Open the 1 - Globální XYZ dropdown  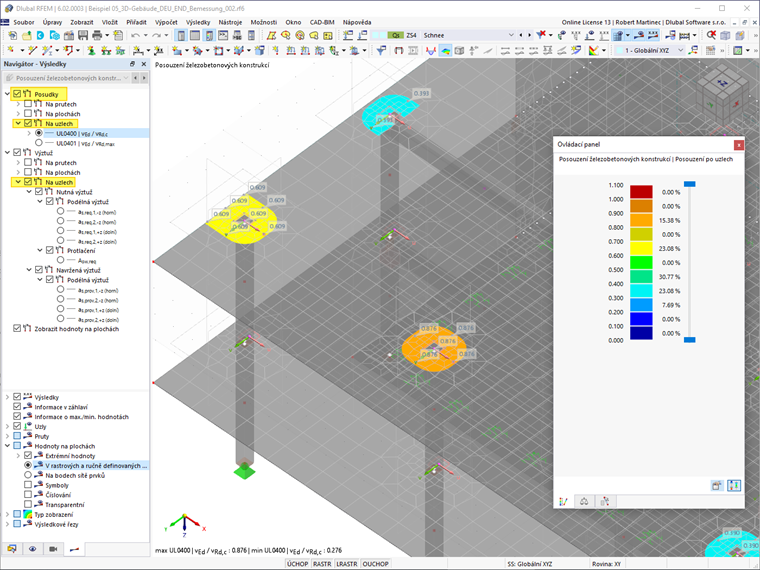tap(681, 50)
